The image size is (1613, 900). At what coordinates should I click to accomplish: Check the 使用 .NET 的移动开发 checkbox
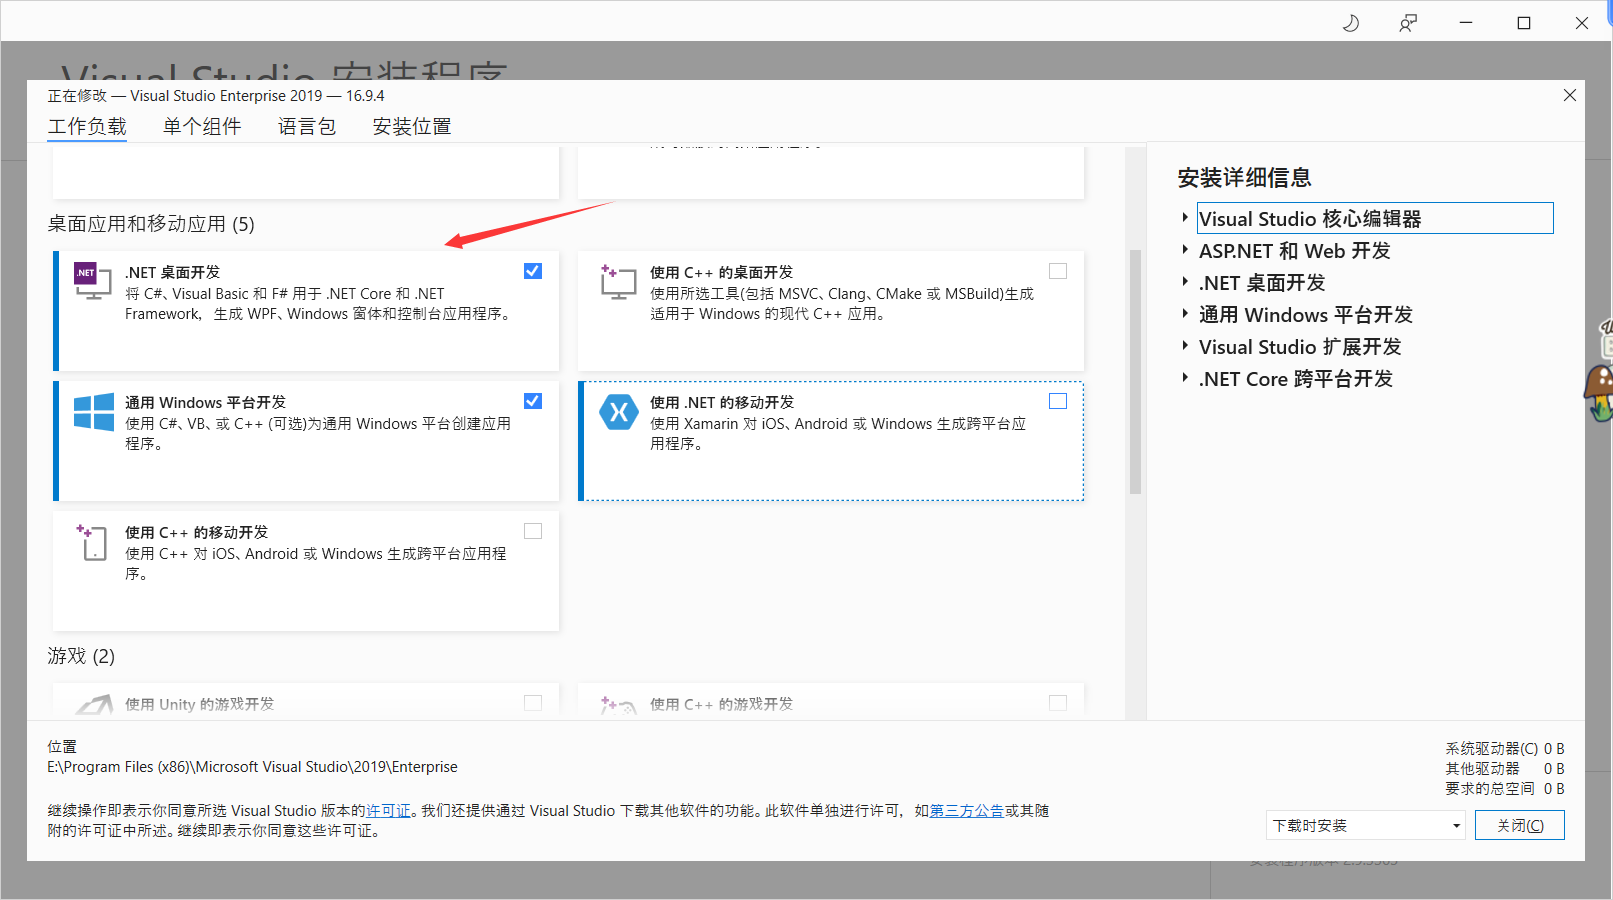coord(1058,401)
